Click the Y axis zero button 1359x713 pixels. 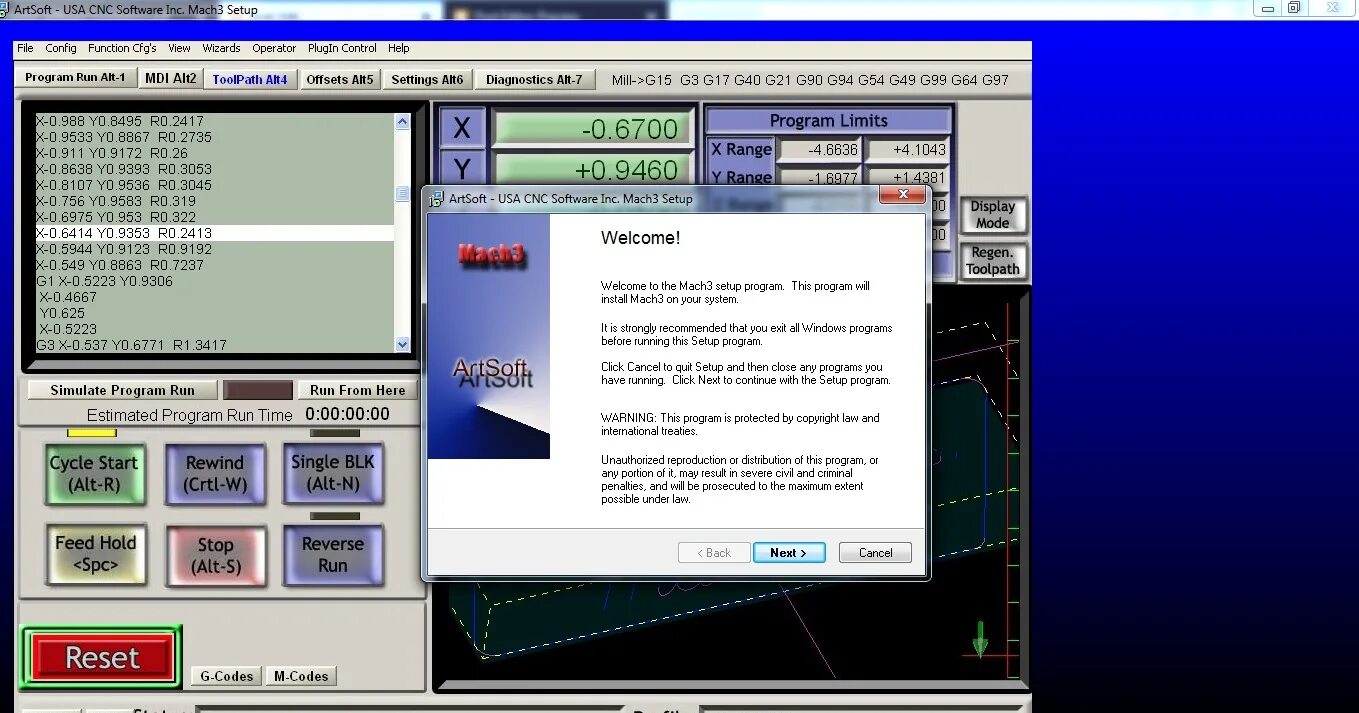[x=462, y=168]
